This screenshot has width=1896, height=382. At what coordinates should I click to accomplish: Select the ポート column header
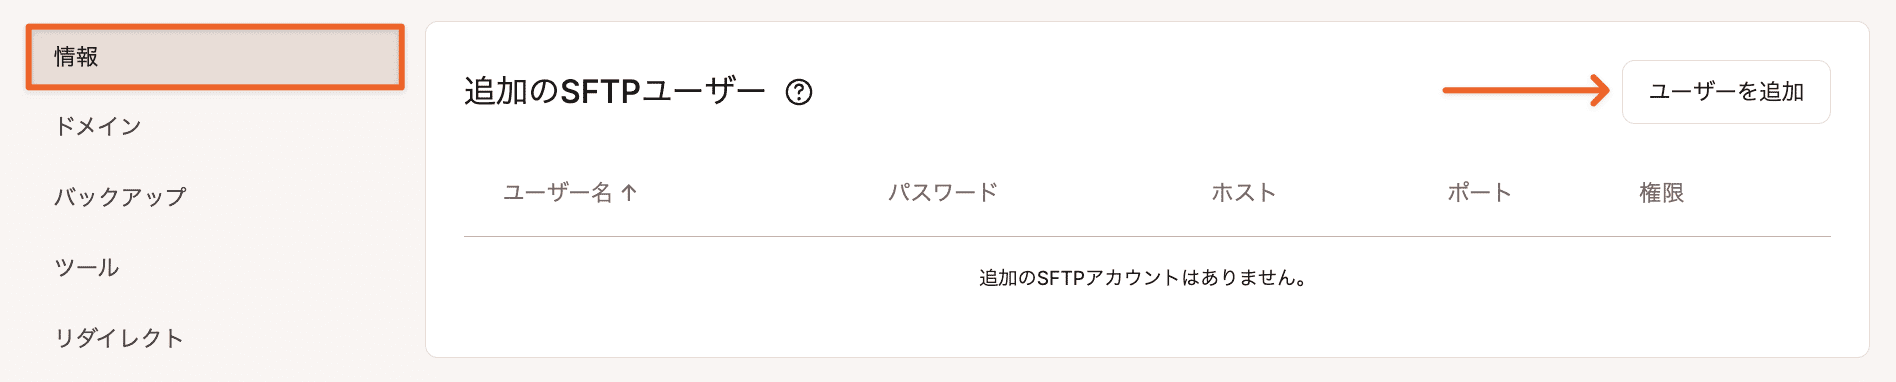pos(1480,193)
